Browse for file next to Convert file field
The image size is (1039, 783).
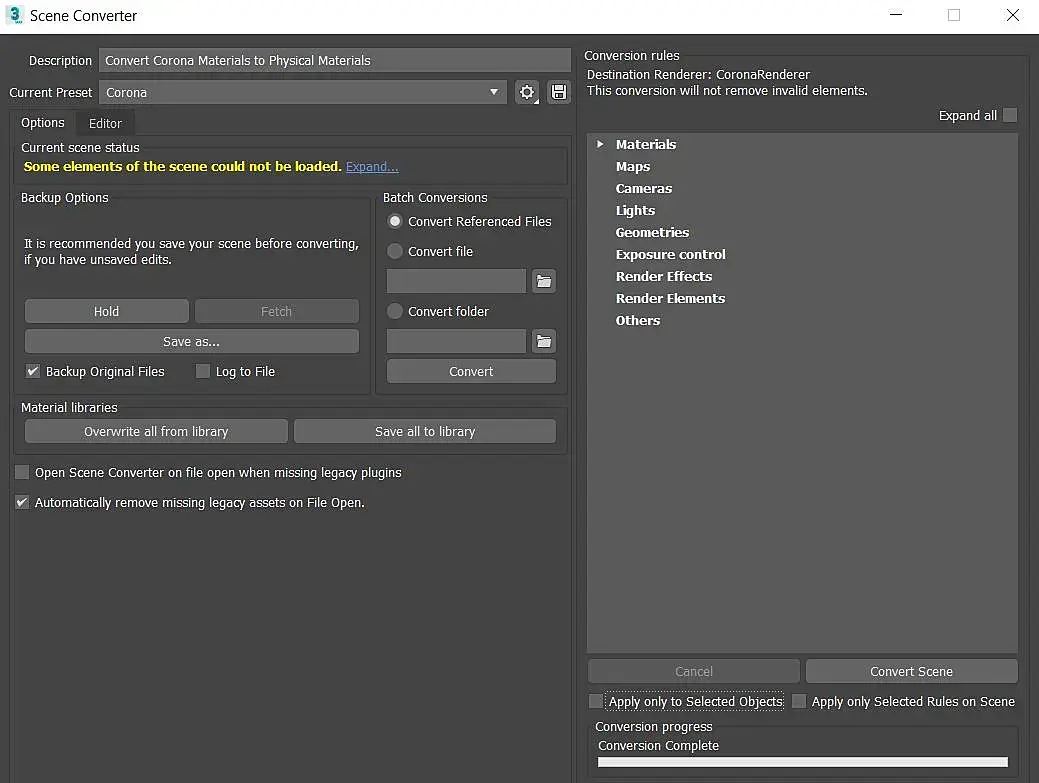pos(543,282)
